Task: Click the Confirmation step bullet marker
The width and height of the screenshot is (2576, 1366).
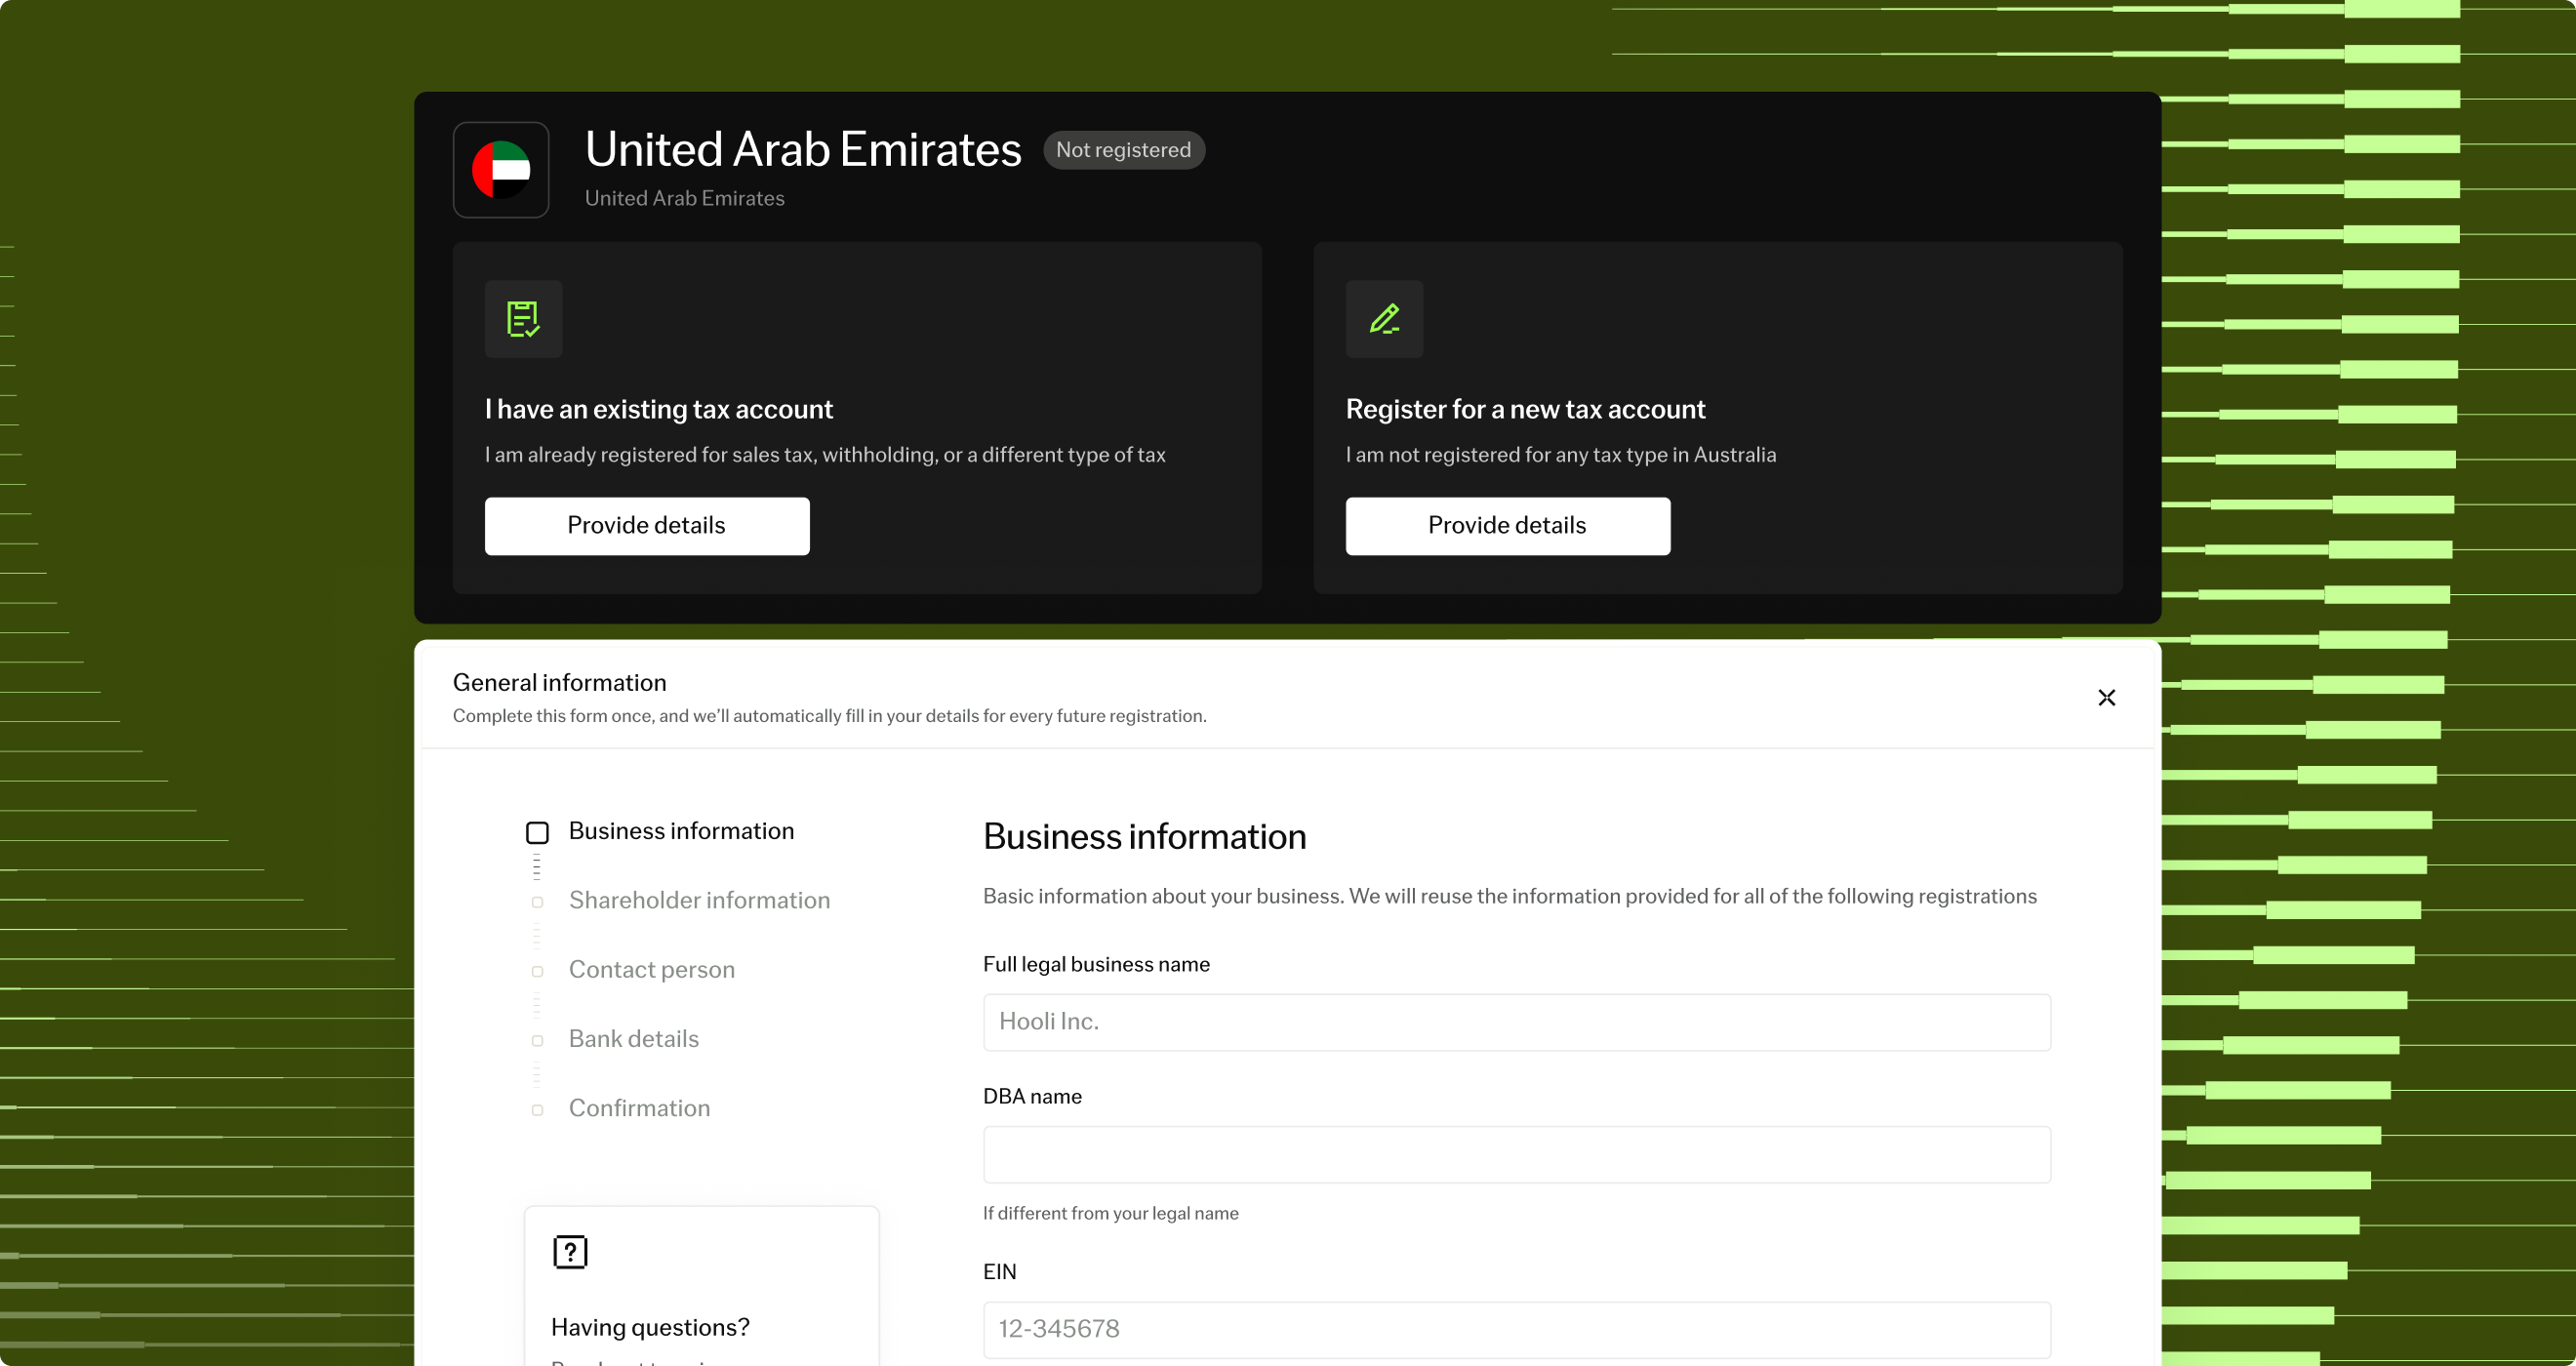Action: pyautogui.click(x=537, y=1110)
